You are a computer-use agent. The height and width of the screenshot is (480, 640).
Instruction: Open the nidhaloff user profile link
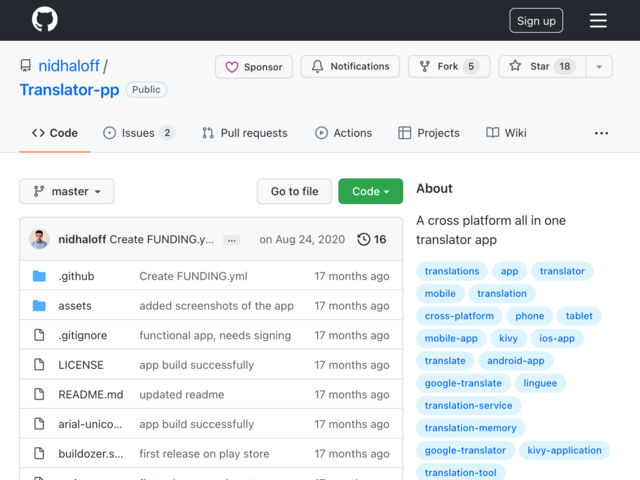69,66
